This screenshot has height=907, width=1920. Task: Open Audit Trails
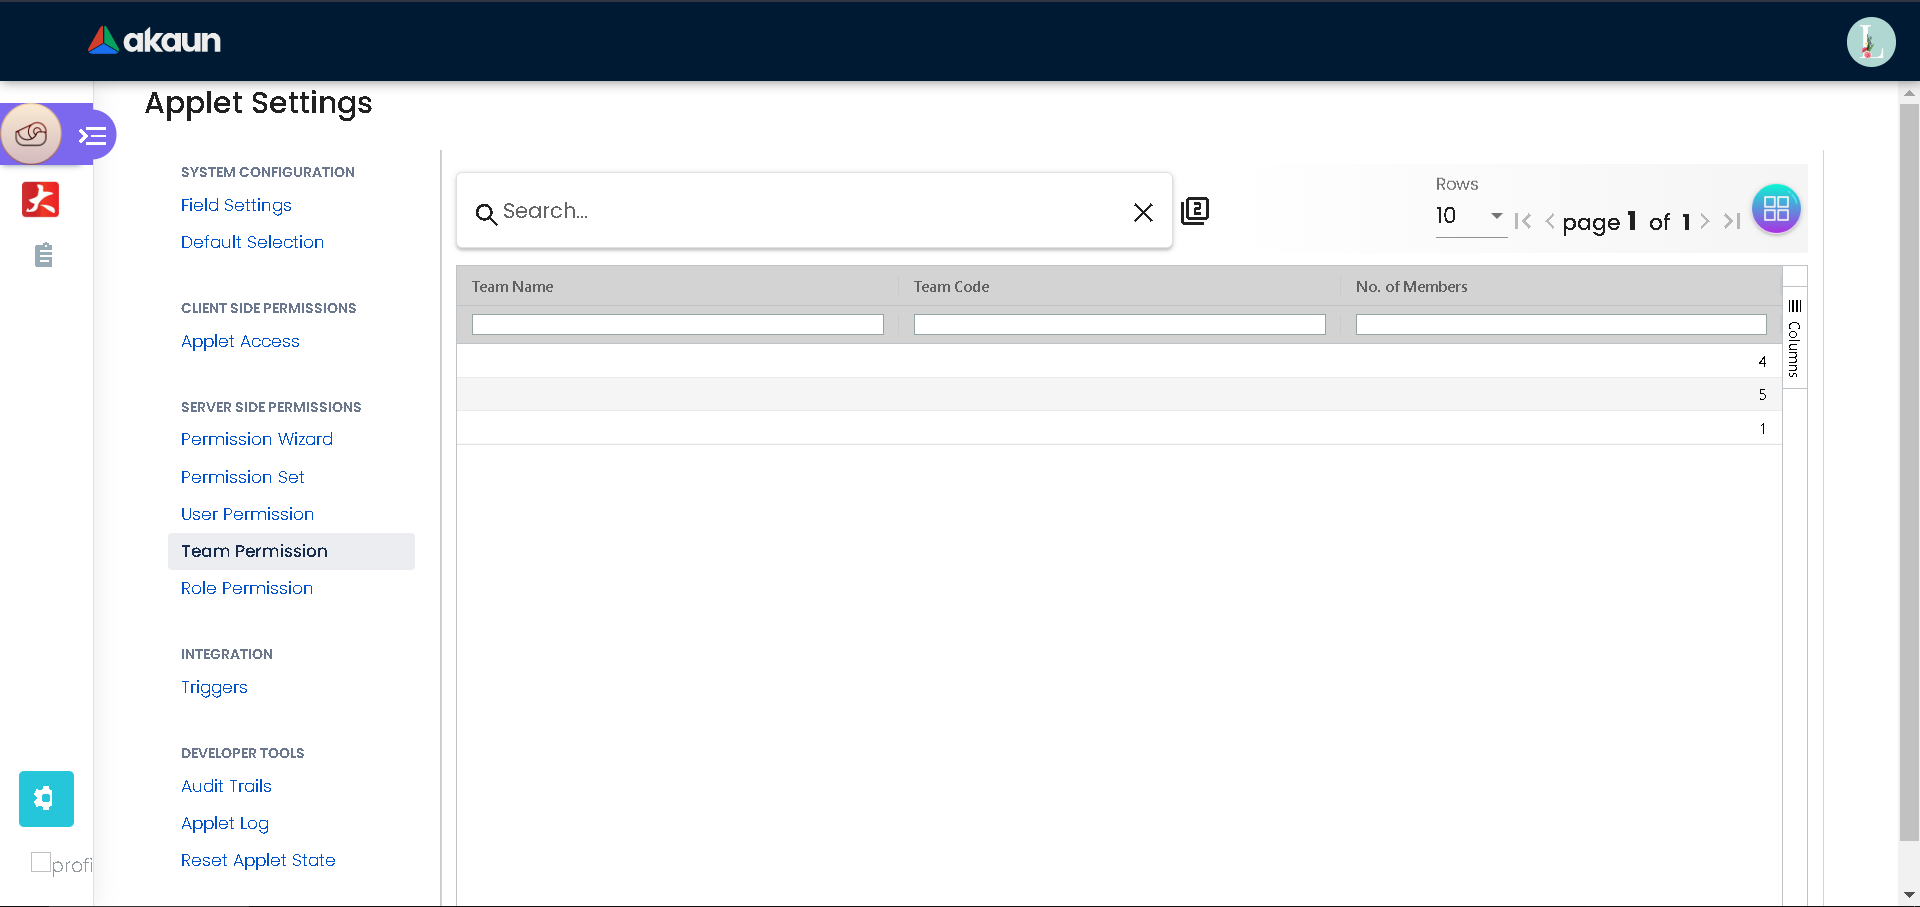[226, 786]
